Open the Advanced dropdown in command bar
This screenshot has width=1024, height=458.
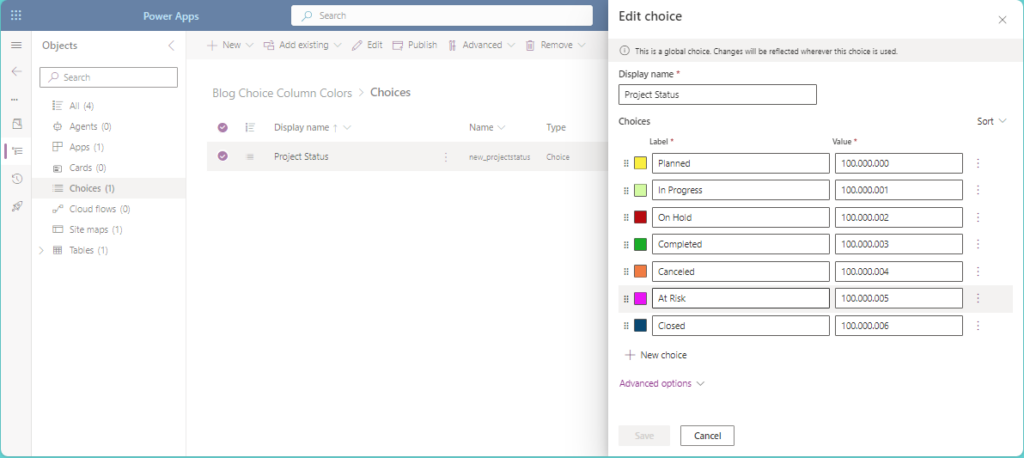(x=482, y=45)
